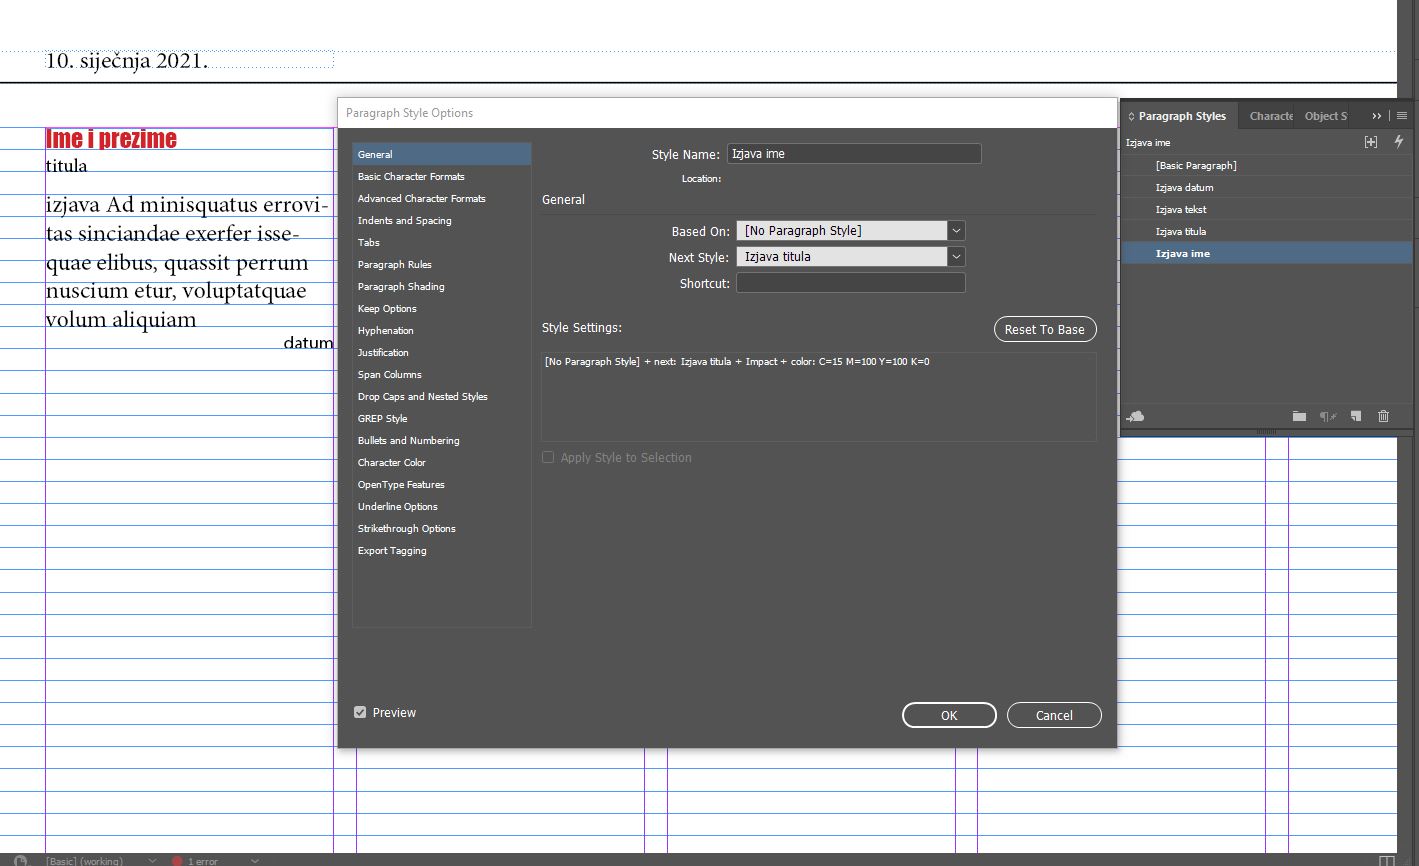Open Paragraph Shading category
The height and width of the screenshot is (866, 1419).
441,286
